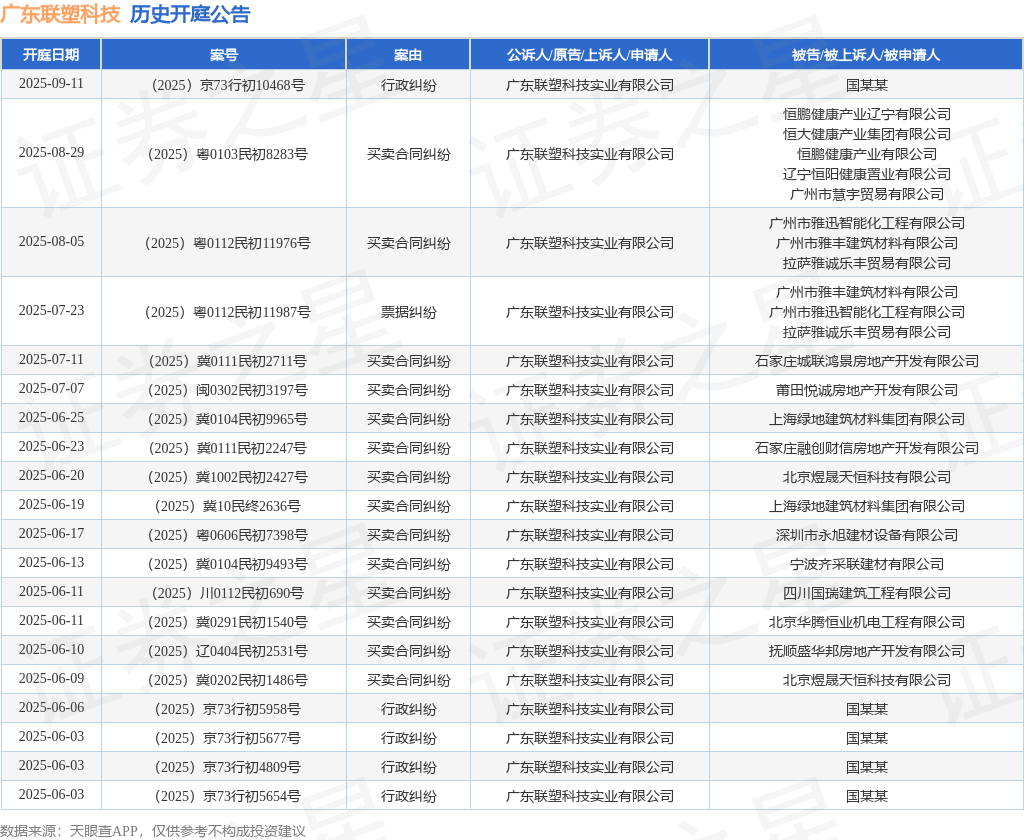
Task: Click the date 2025-06-06
Action: click(51, 707)
